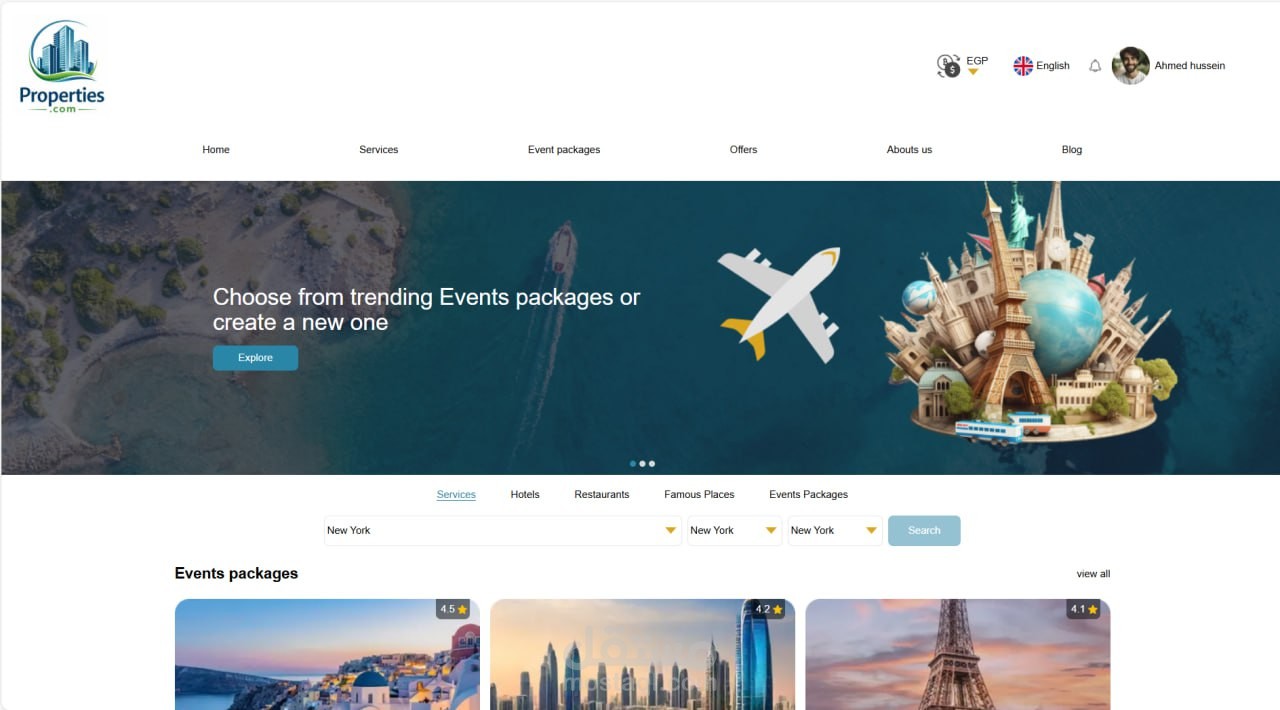This screenshot has width=1280, height=710.
Task: Select the third carousel slide dot
Action: point(652,464)
